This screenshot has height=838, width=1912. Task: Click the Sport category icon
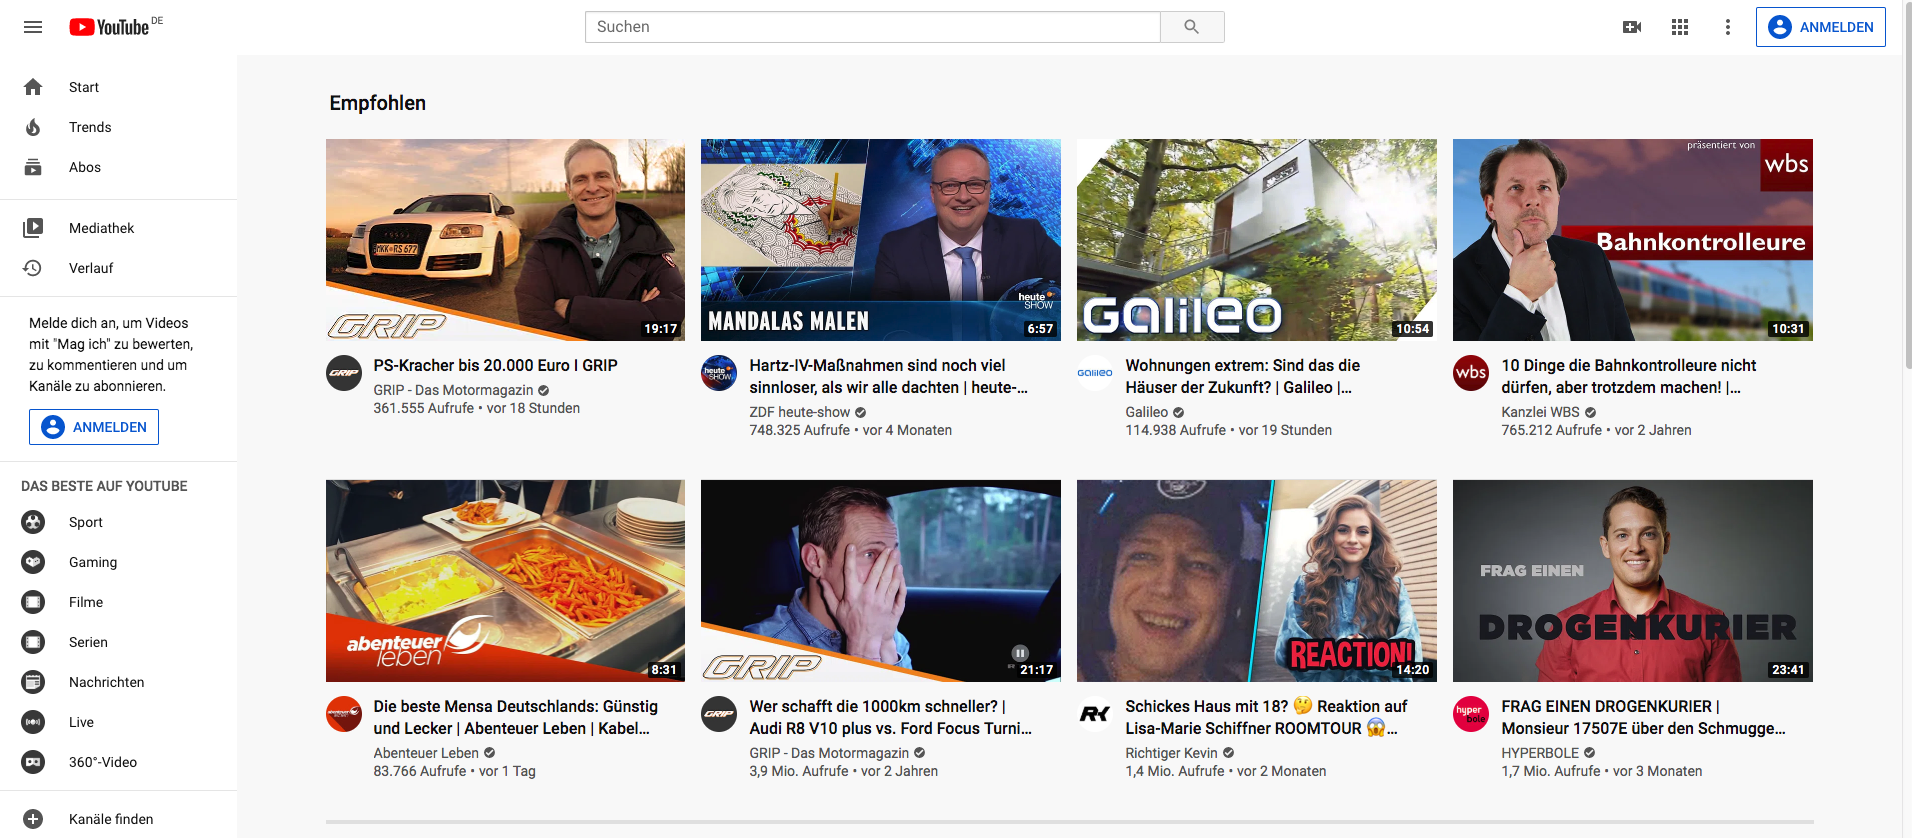pyautogui.click(x=33, y=522)
